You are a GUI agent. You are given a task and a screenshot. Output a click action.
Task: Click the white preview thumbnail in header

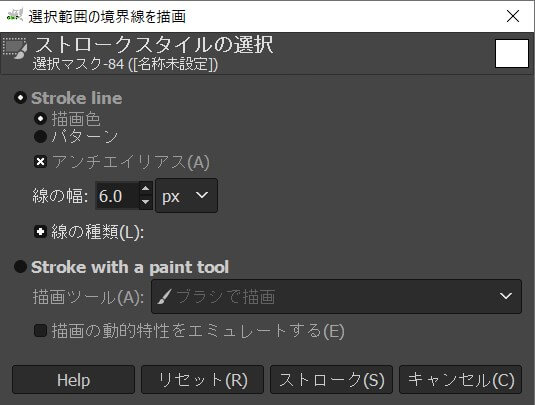512,53
